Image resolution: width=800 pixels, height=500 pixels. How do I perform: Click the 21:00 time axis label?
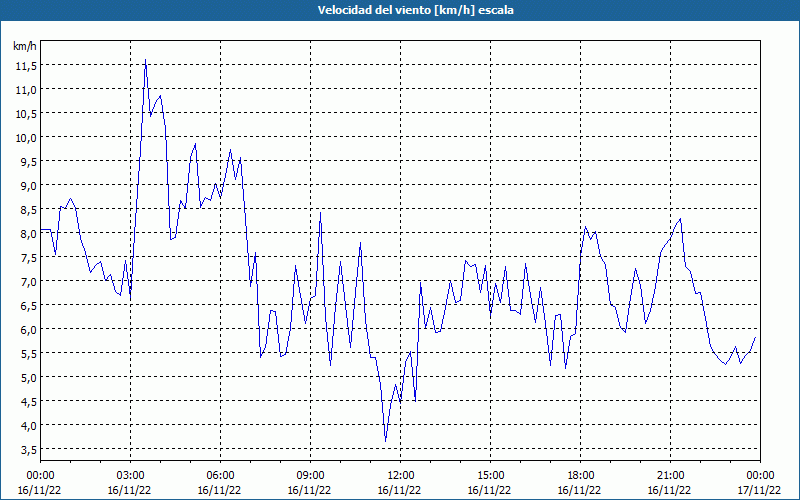click(670, 476)
